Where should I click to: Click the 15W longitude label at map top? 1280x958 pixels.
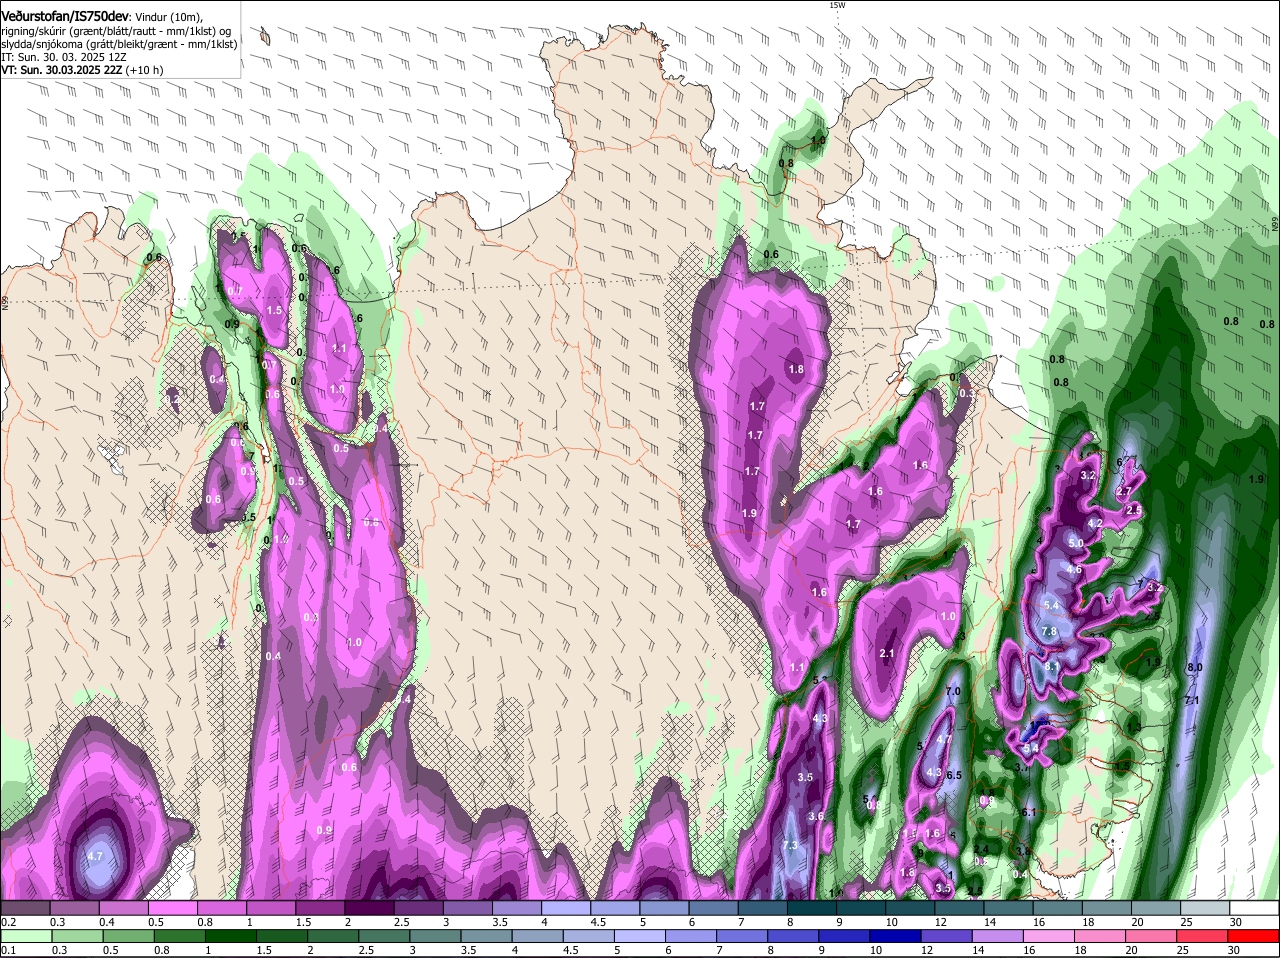point(837,5)
